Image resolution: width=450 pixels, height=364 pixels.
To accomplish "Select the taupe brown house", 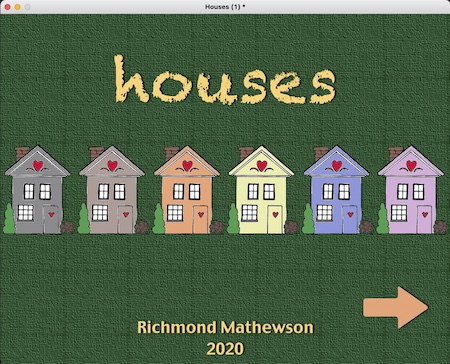I will [112, 190].
